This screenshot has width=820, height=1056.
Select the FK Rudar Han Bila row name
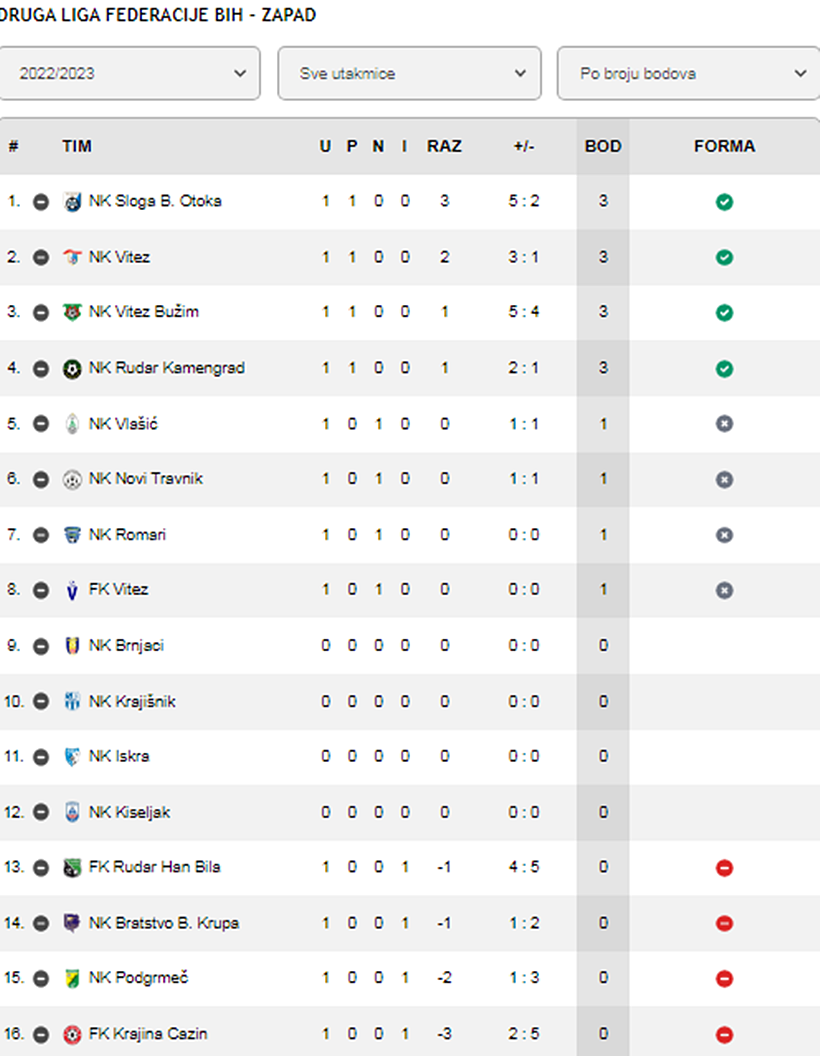point(154,867)
